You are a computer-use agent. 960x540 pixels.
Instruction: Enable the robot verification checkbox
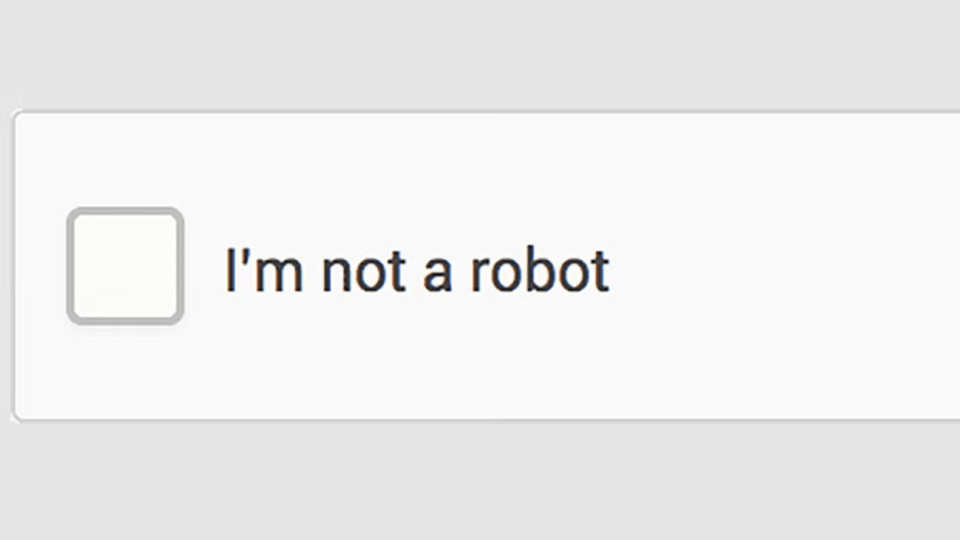tap(126, 266)
